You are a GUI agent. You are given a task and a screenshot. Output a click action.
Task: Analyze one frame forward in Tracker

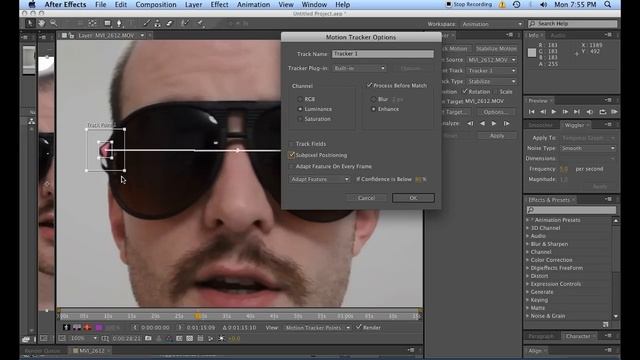[507, 123]
